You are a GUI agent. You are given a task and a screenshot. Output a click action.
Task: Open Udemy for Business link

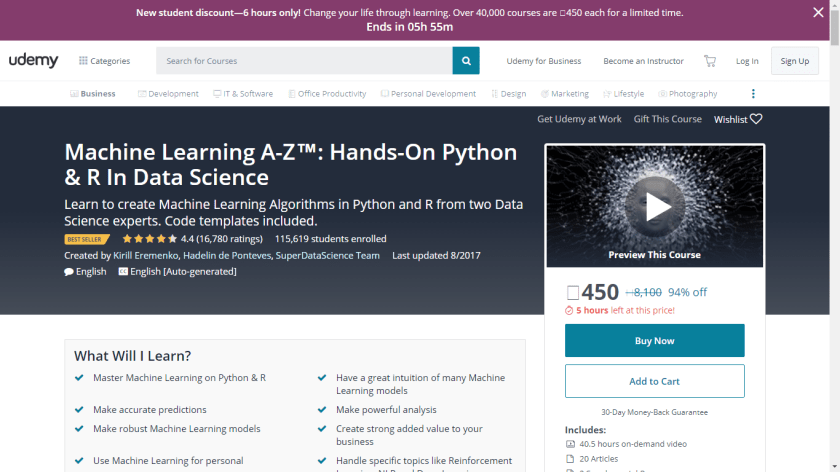click(543, 61)
